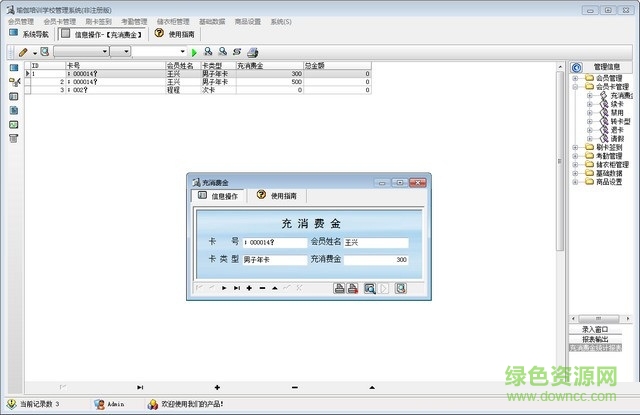Click the first binoculars search icon

208,51
